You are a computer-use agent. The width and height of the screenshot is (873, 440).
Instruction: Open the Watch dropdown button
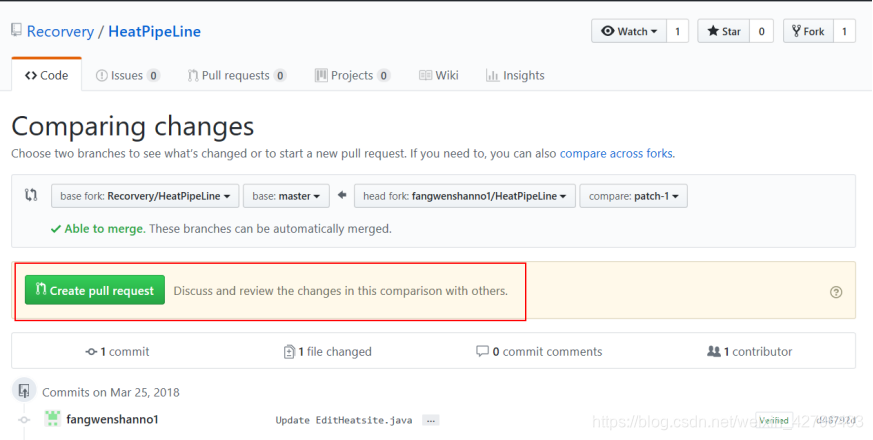coord(629,31)
